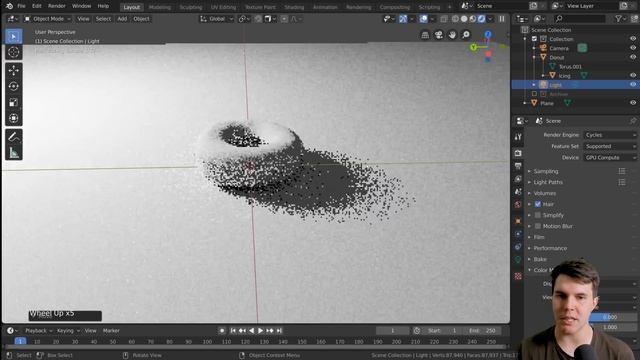Hide Collection in viewport
The image size is (640, 360).
pyautogui.click(x=633, y=39)
